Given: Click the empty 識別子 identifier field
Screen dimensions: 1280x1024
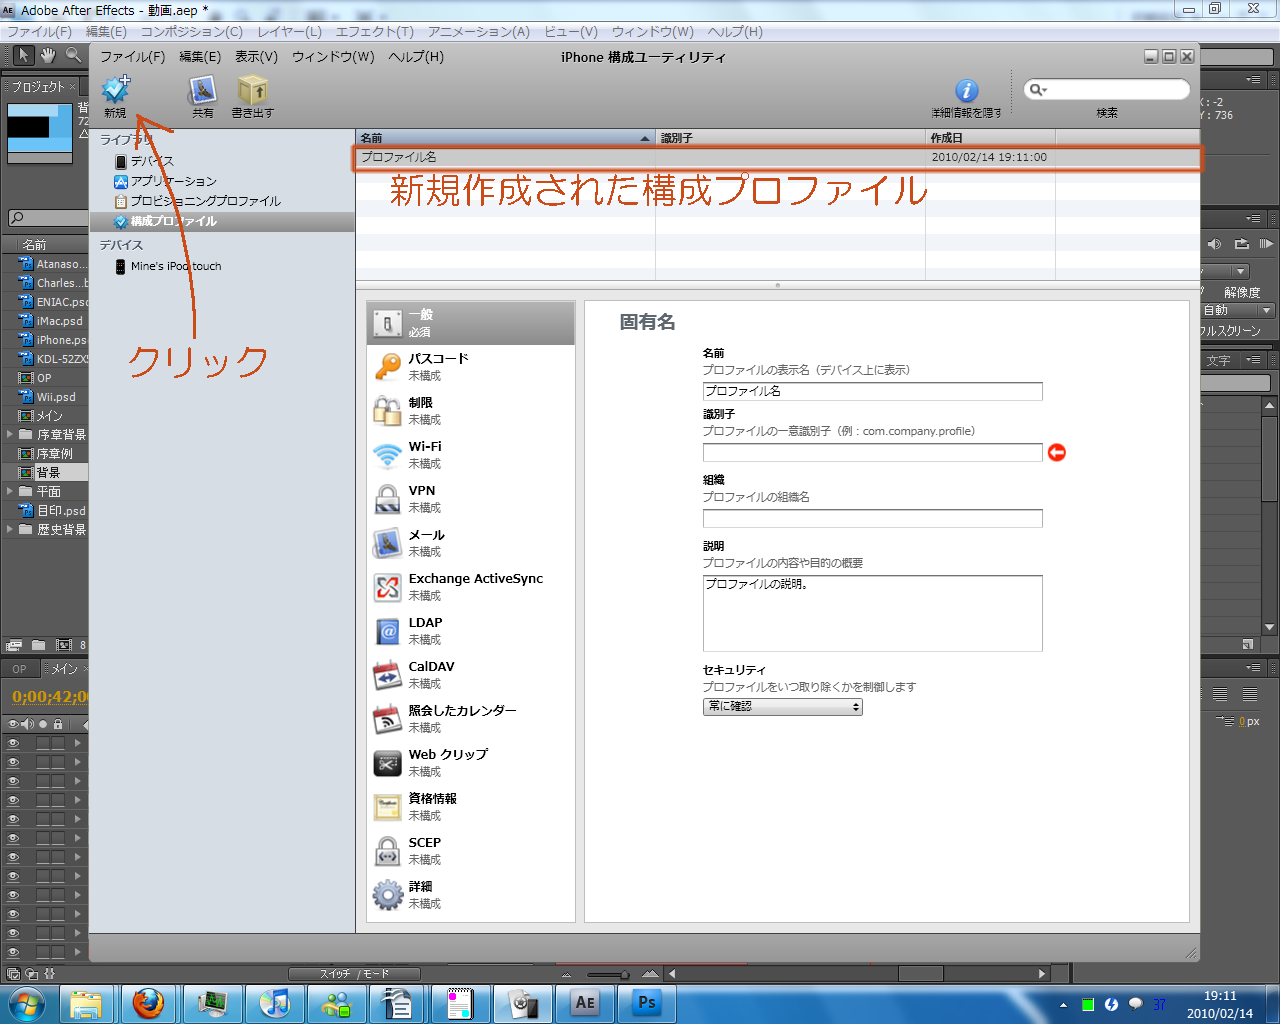Looking at the screenshot, I should [872, 452].
